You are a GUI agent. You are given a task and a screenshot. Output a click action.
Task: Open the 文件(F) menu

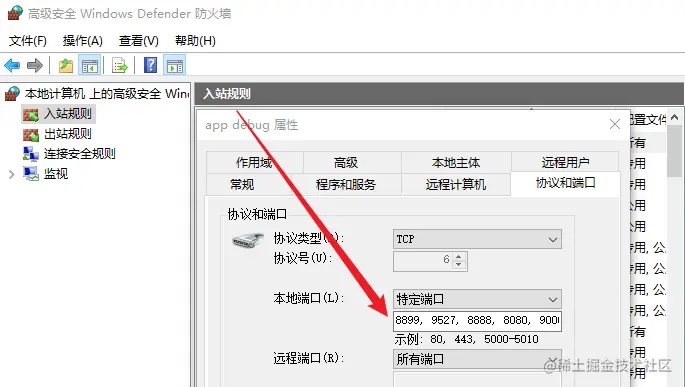point(28,41)
